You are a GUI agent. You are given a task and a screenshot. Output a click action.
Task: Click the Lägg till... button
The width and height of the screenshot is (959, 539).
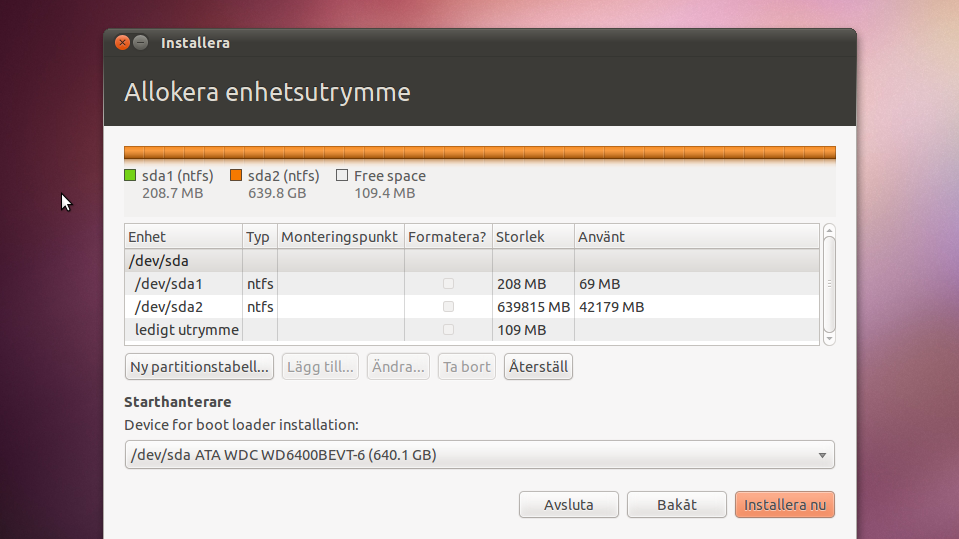point(320,366)
